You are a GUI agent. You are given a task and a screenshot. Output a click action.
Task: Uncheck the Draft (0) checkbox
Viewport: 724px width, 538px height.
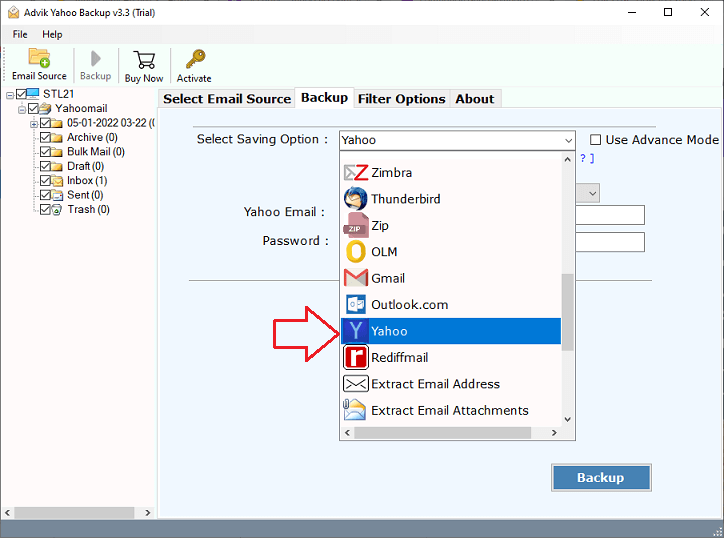(45, 166)
